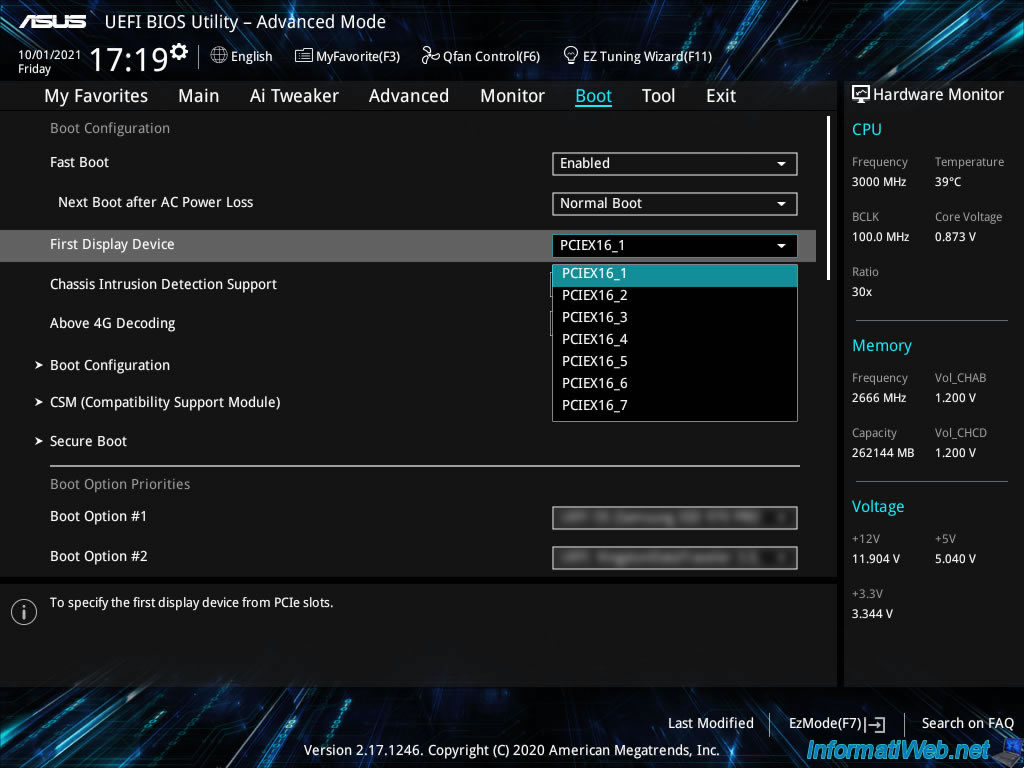Open the Boot Option #2 dropdown

pos(675,558)
